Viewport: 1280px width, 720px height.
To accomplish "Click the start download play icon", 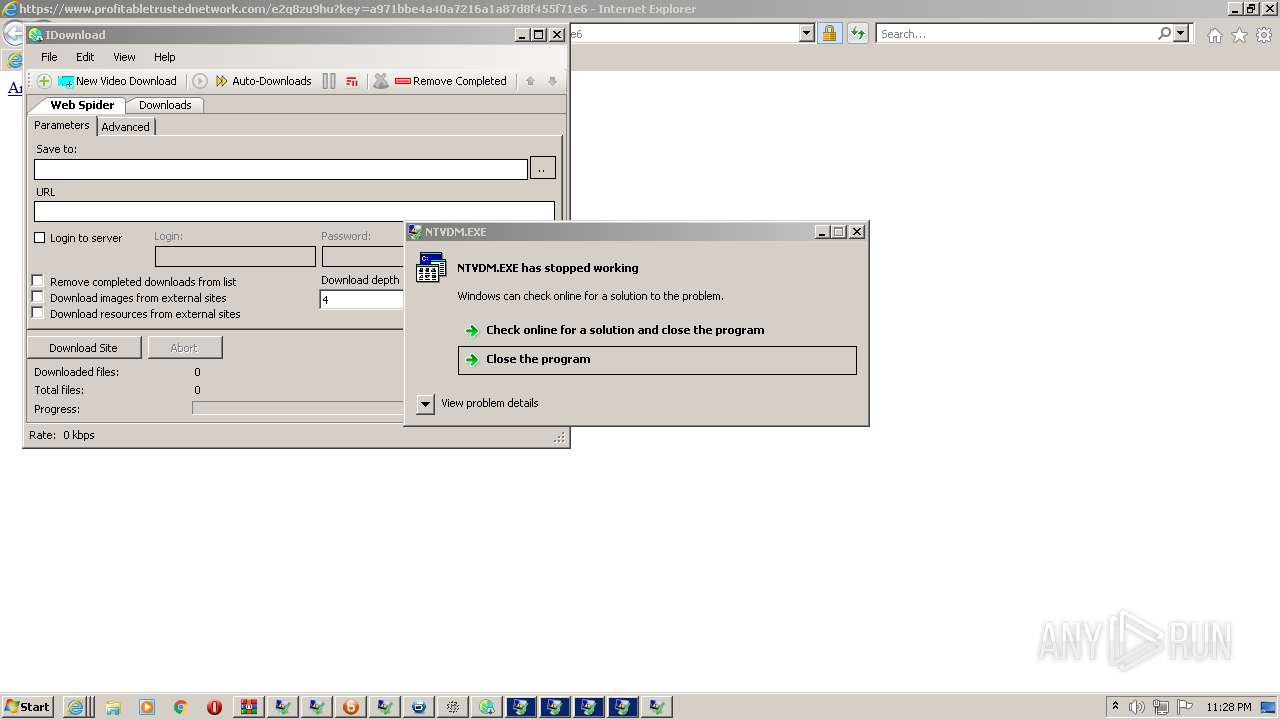I will pyautogui.click(x=200, y=81).
